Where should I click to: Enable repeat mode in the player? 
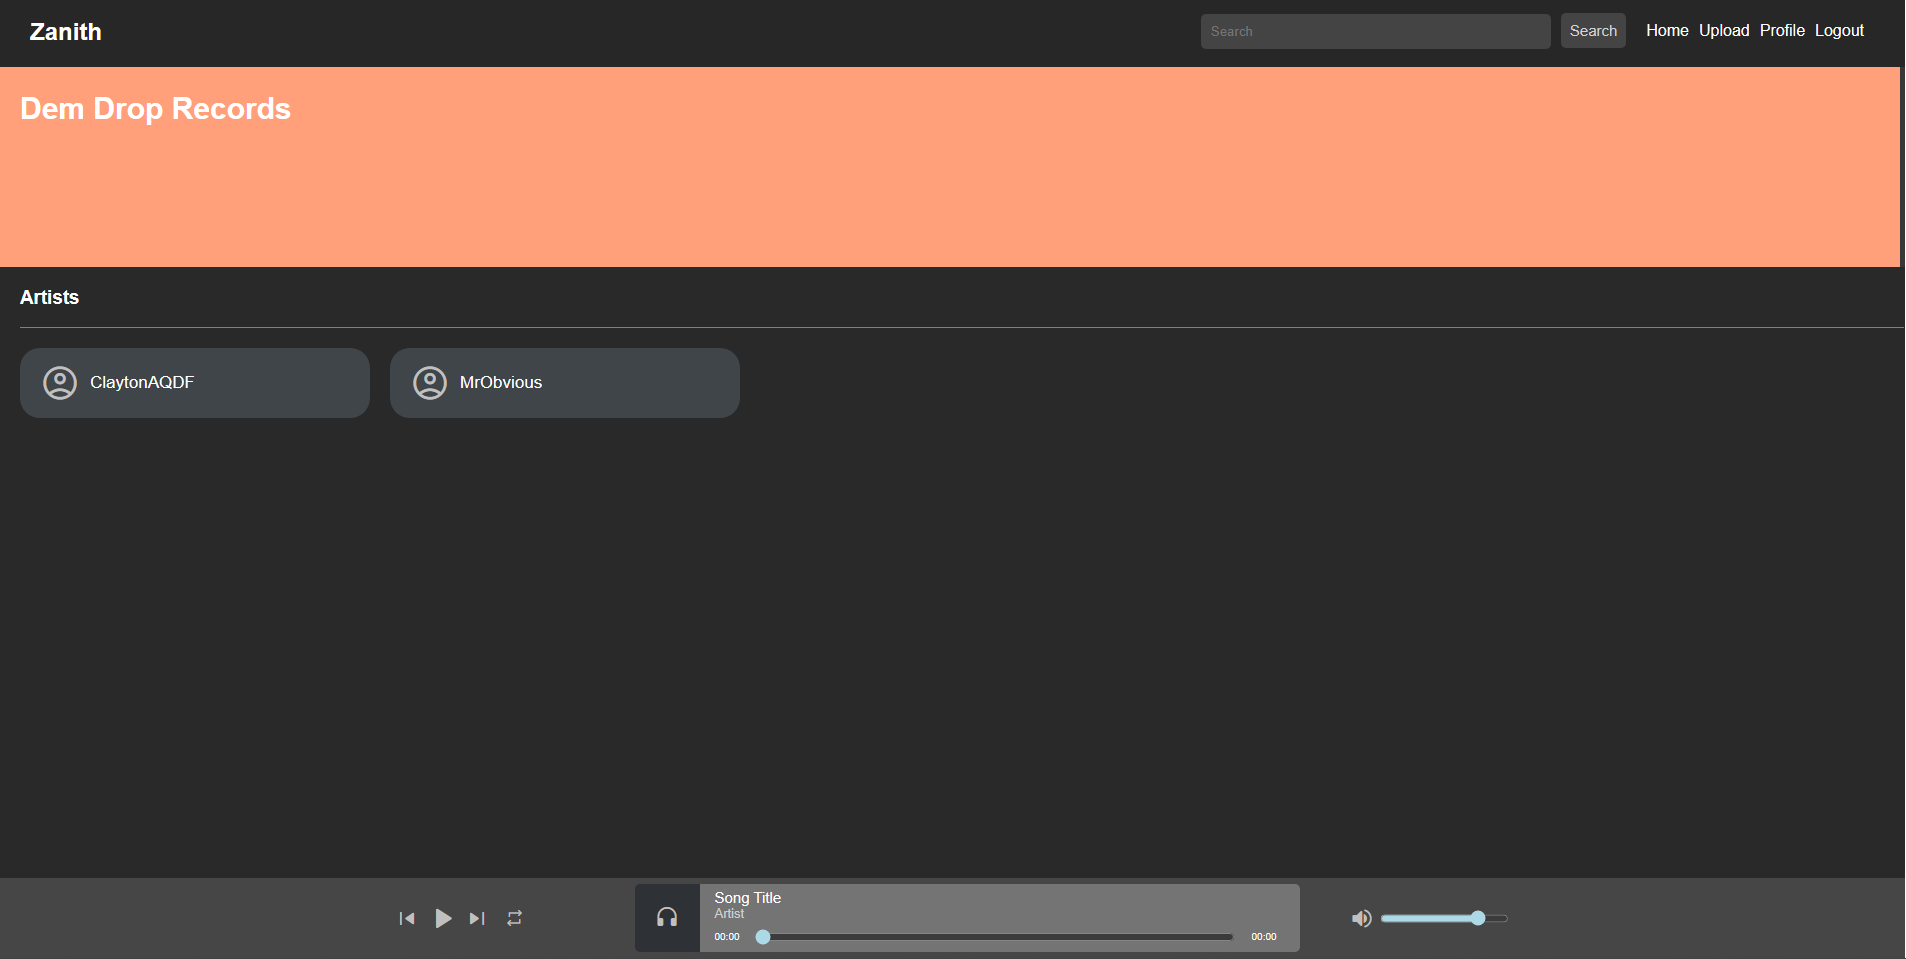(514, 918)
